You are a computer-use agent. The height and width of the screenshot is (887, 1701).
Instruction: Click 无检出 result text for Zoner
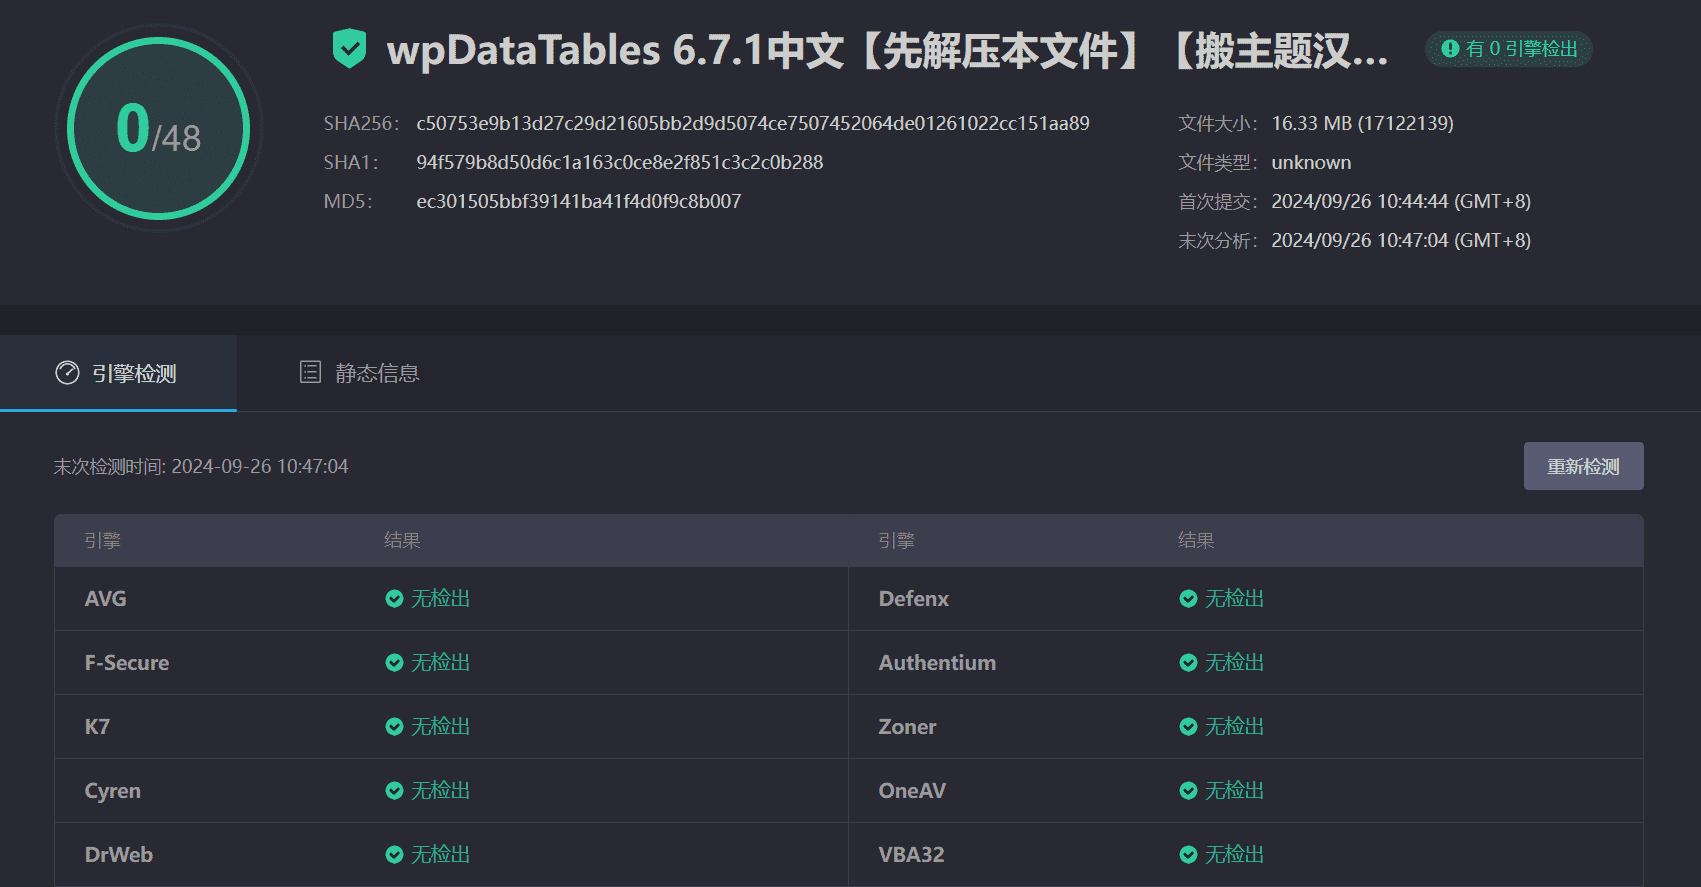(1234, 726)
